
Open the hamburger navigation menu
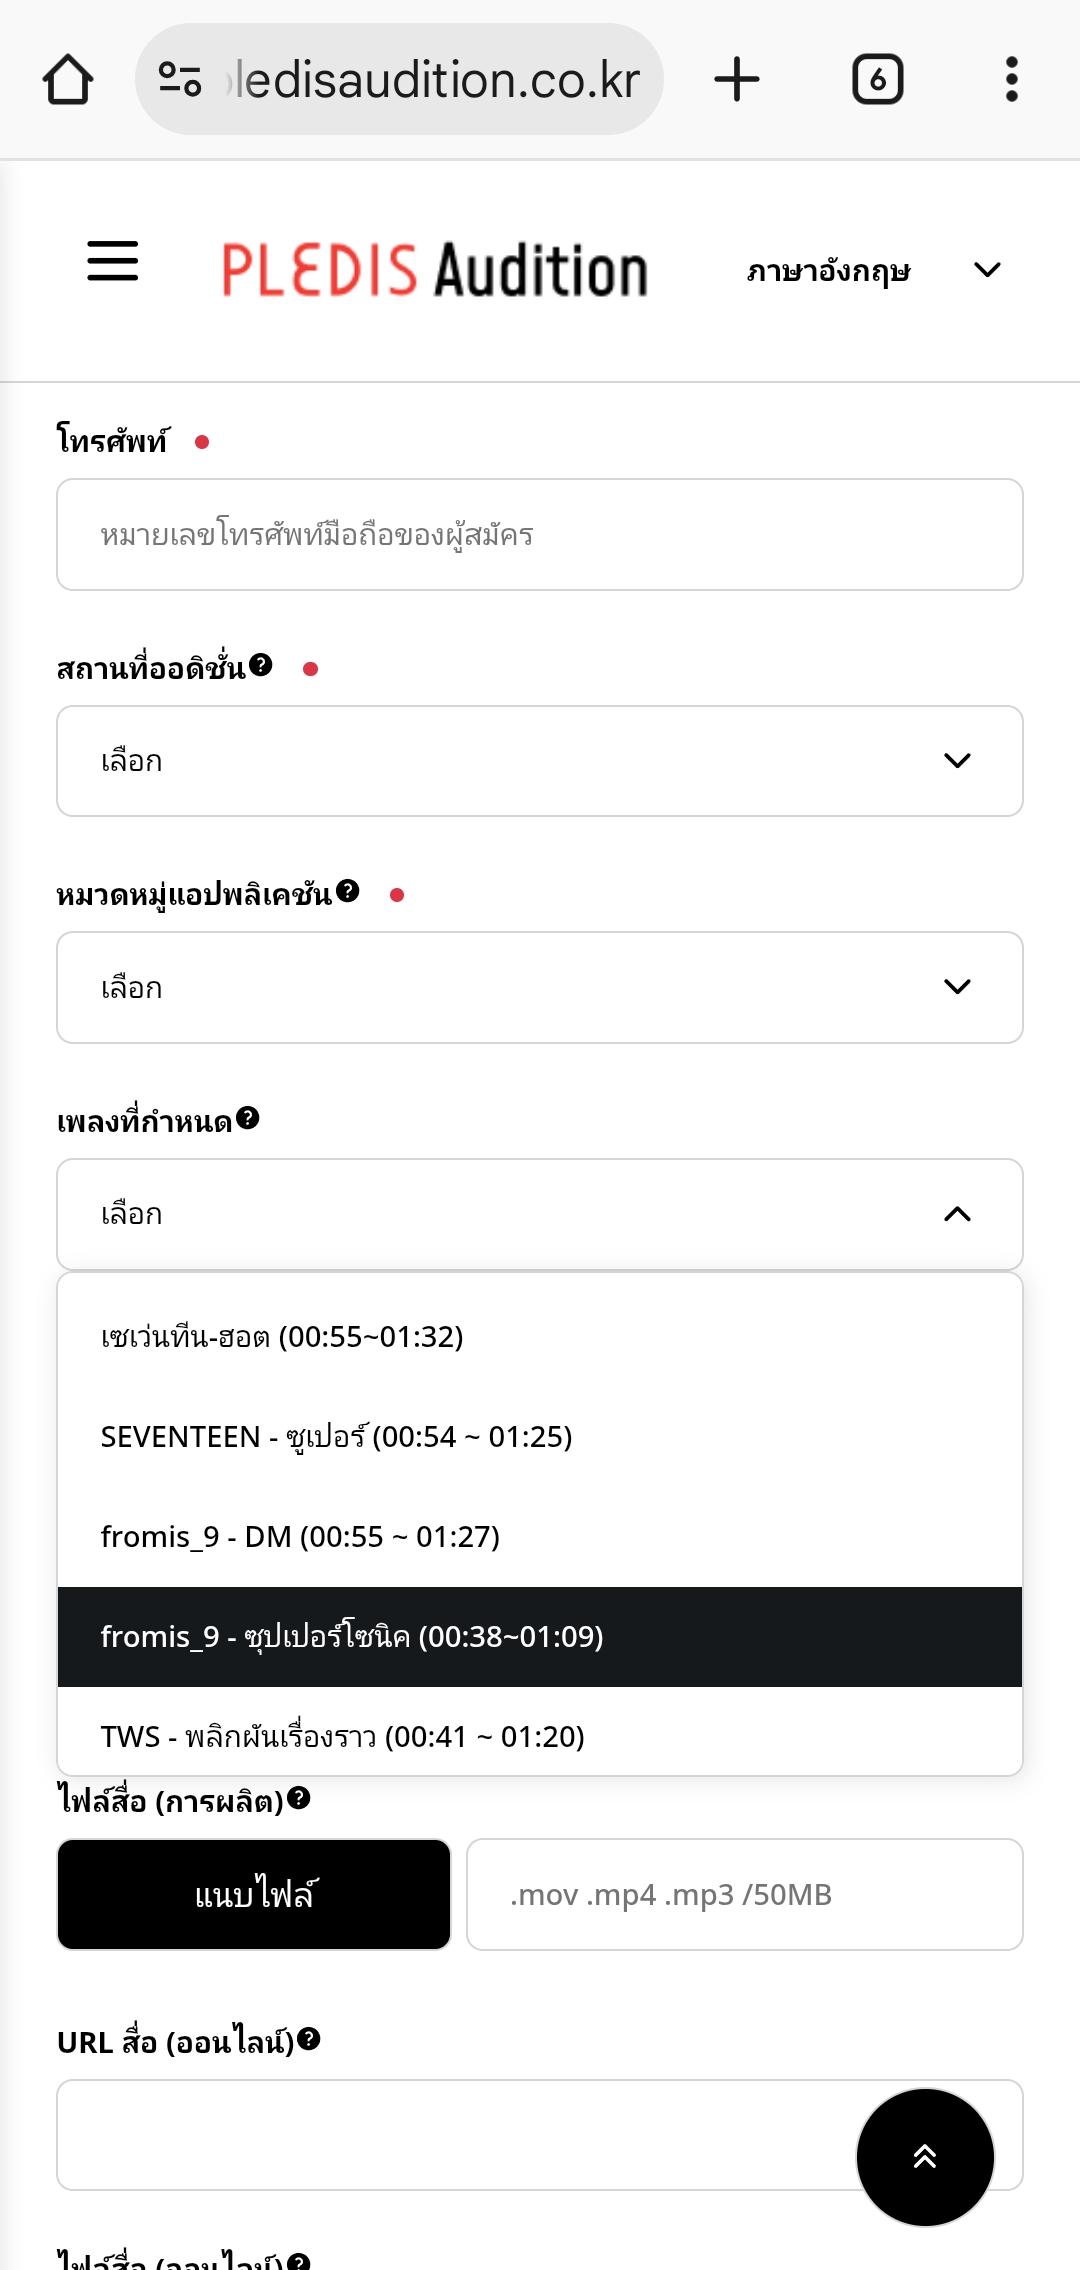pyautogui.click(x=113, y=261)
